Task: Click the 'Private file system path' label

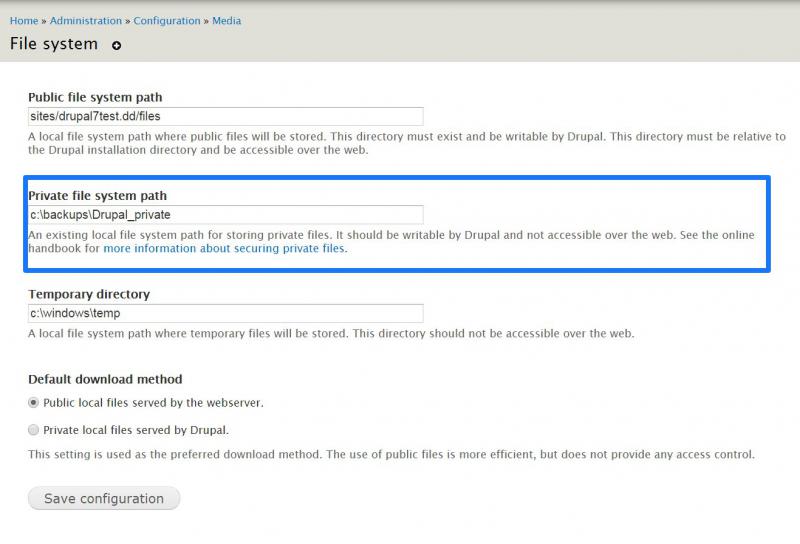Action: [x=97, y=195]
